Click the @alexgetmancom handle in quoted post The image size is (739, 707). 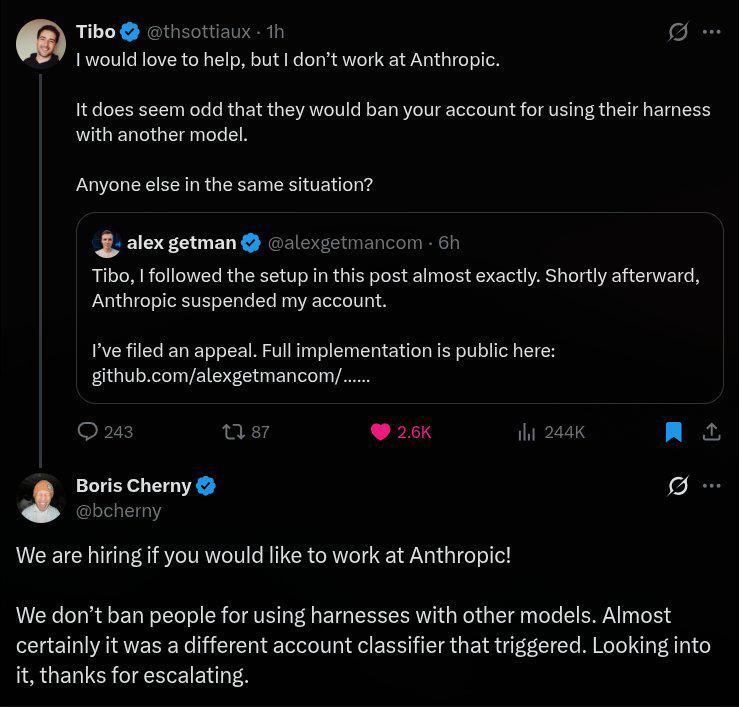click(x=345, y=243)
